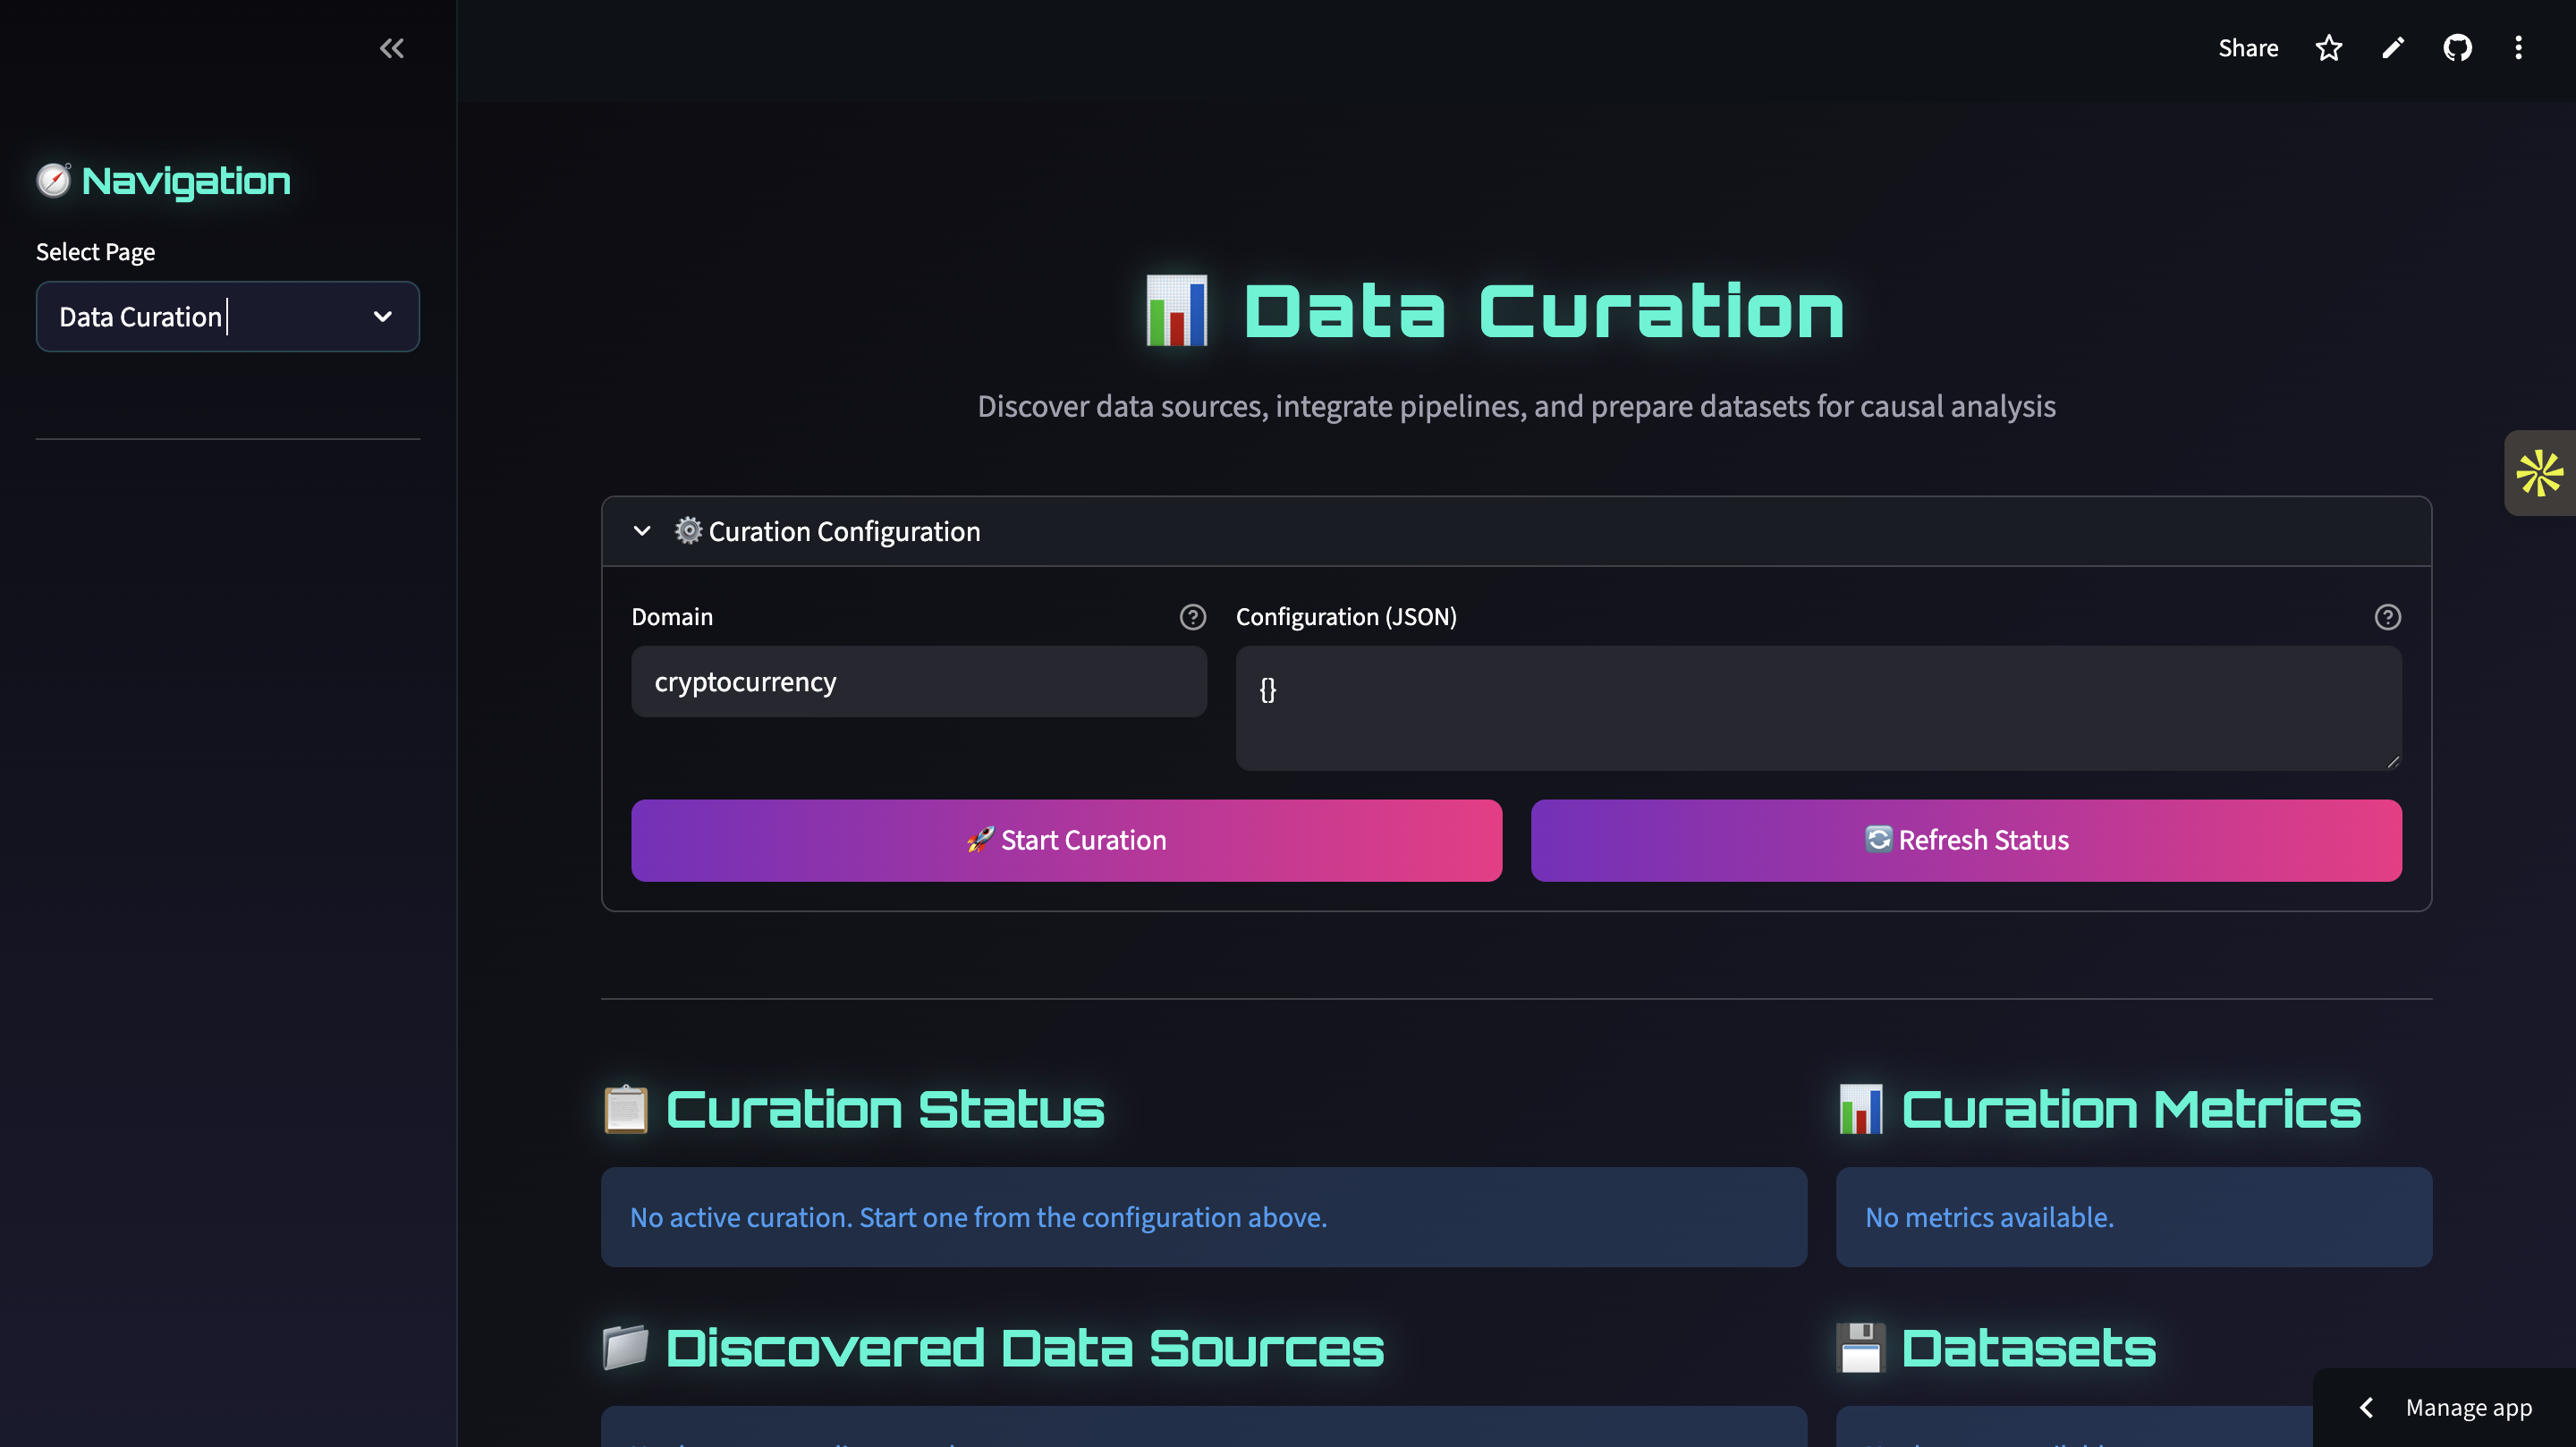Screen dimensions: 2576x1447
Task: Click the Share menu item
Action: (x=2247, y=48)
